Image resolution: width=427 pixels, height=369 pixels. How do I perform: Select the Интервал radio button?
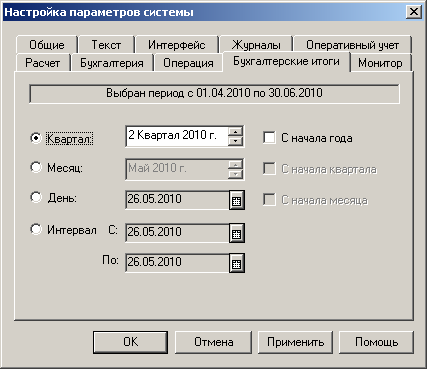point(36,229)
